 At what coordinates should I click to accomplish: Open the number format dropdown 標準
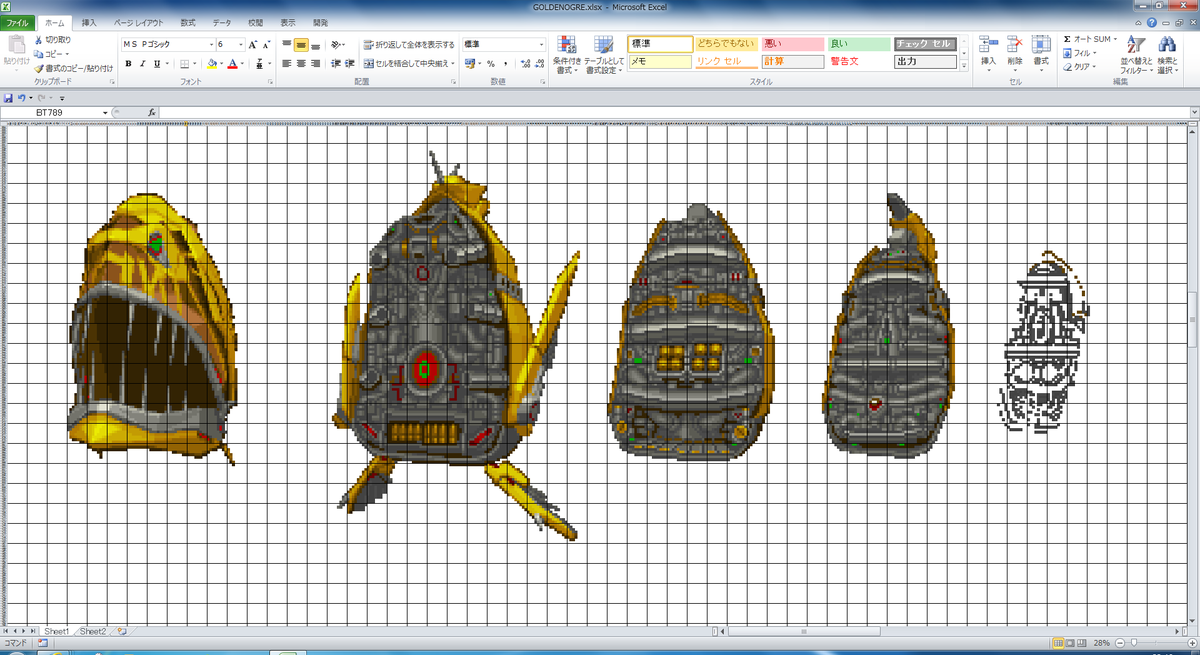pyautogui.click(x=542, y=45)
